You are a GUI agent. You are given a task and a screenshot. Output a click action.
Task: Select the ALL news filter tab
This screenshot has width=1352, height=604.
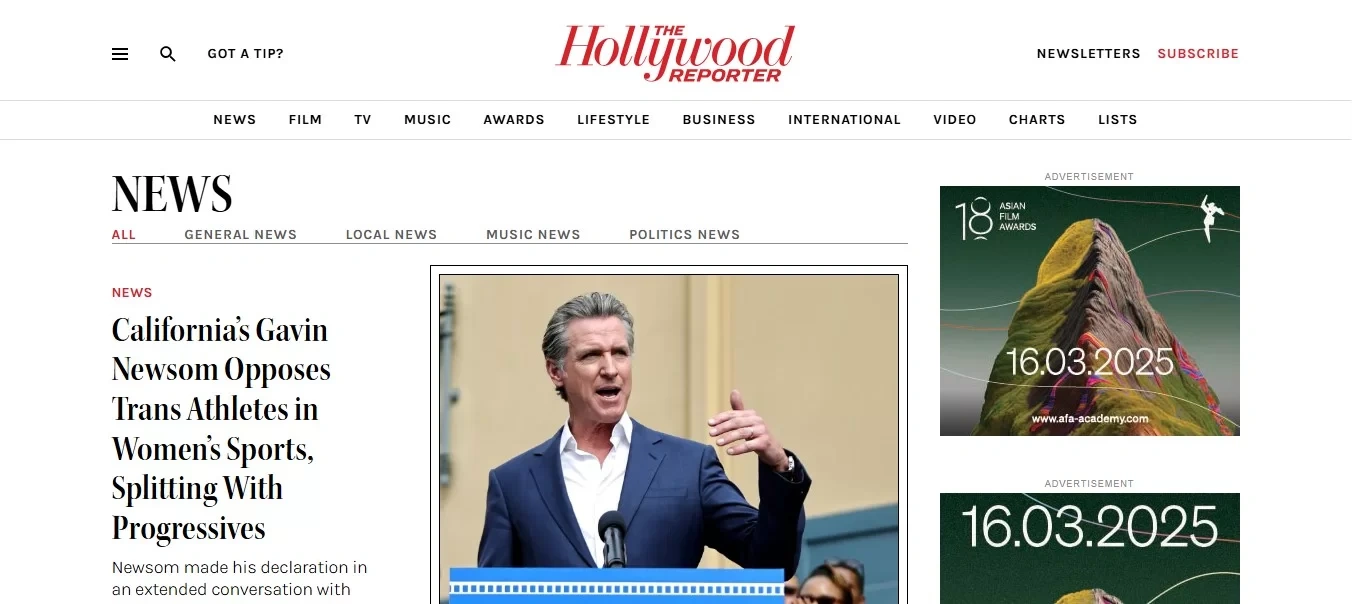pos(124,235)
